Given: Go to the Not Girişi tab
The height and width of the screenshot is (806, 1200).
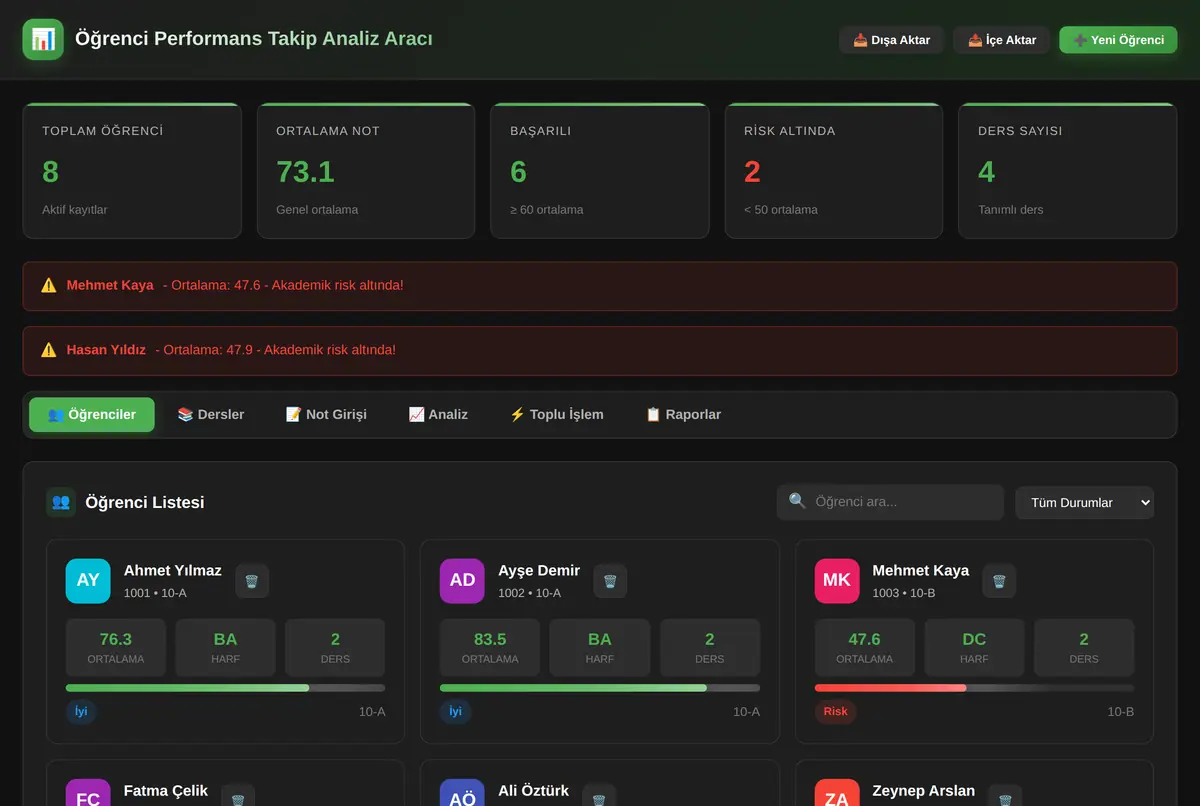Looking at the screenshot, I should point(326,415).
